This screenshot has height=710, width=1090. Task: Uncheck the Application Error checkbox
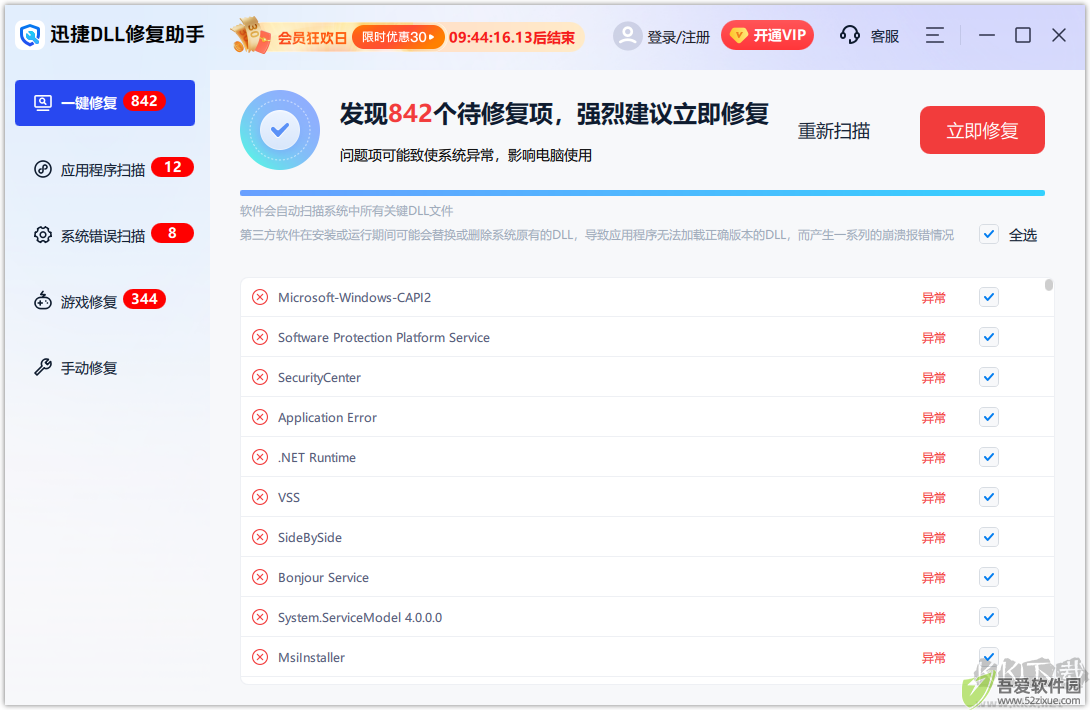point(989,417)
